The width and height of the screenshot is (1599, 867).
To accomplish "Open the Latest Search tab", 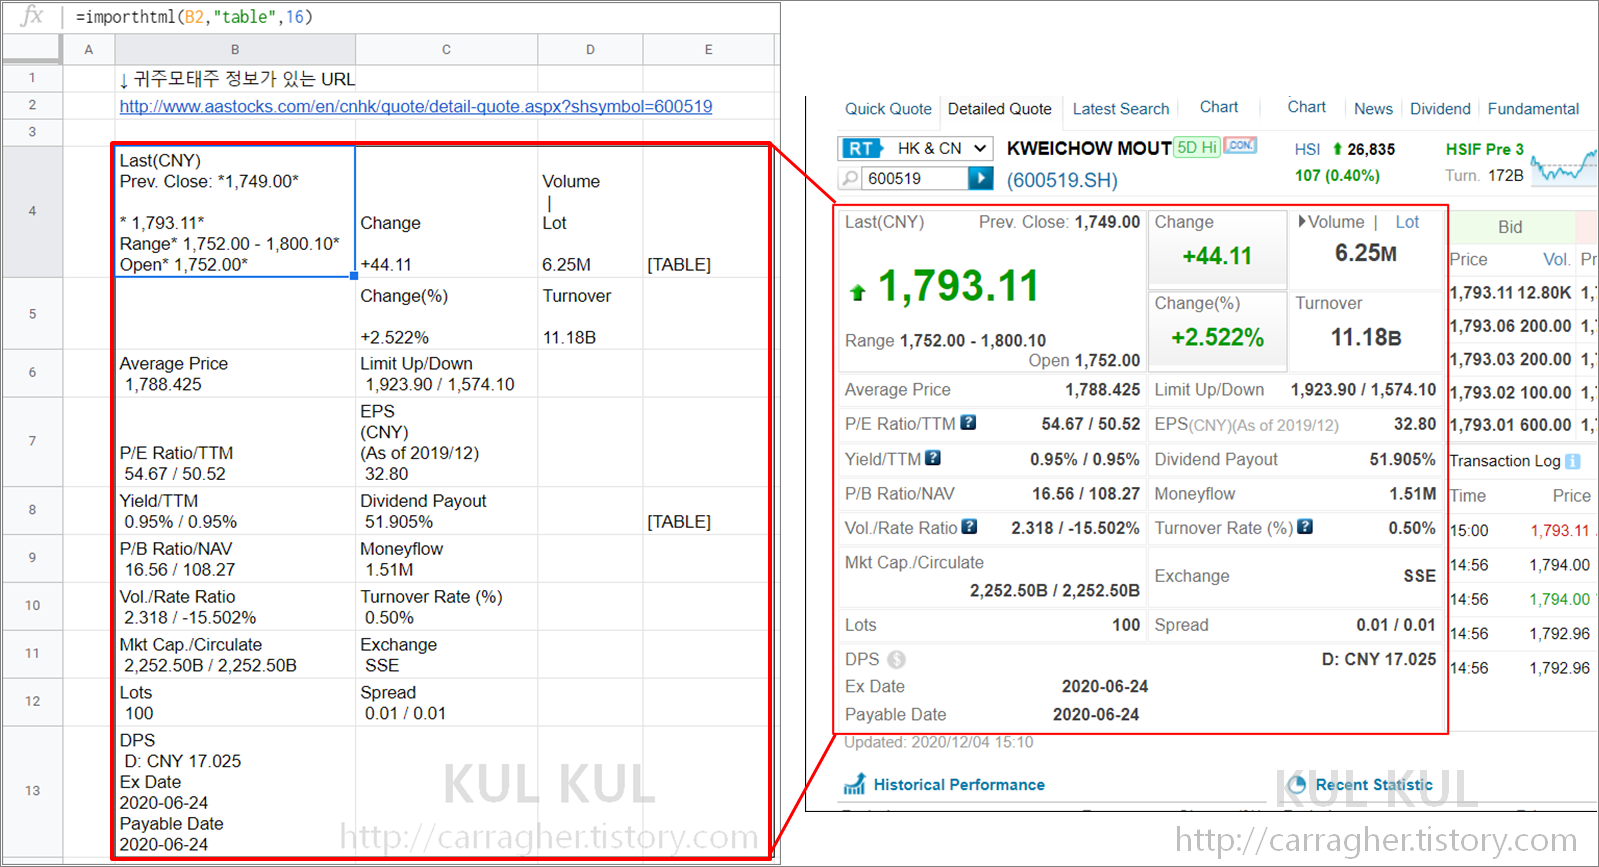I will pos(1121,109).
